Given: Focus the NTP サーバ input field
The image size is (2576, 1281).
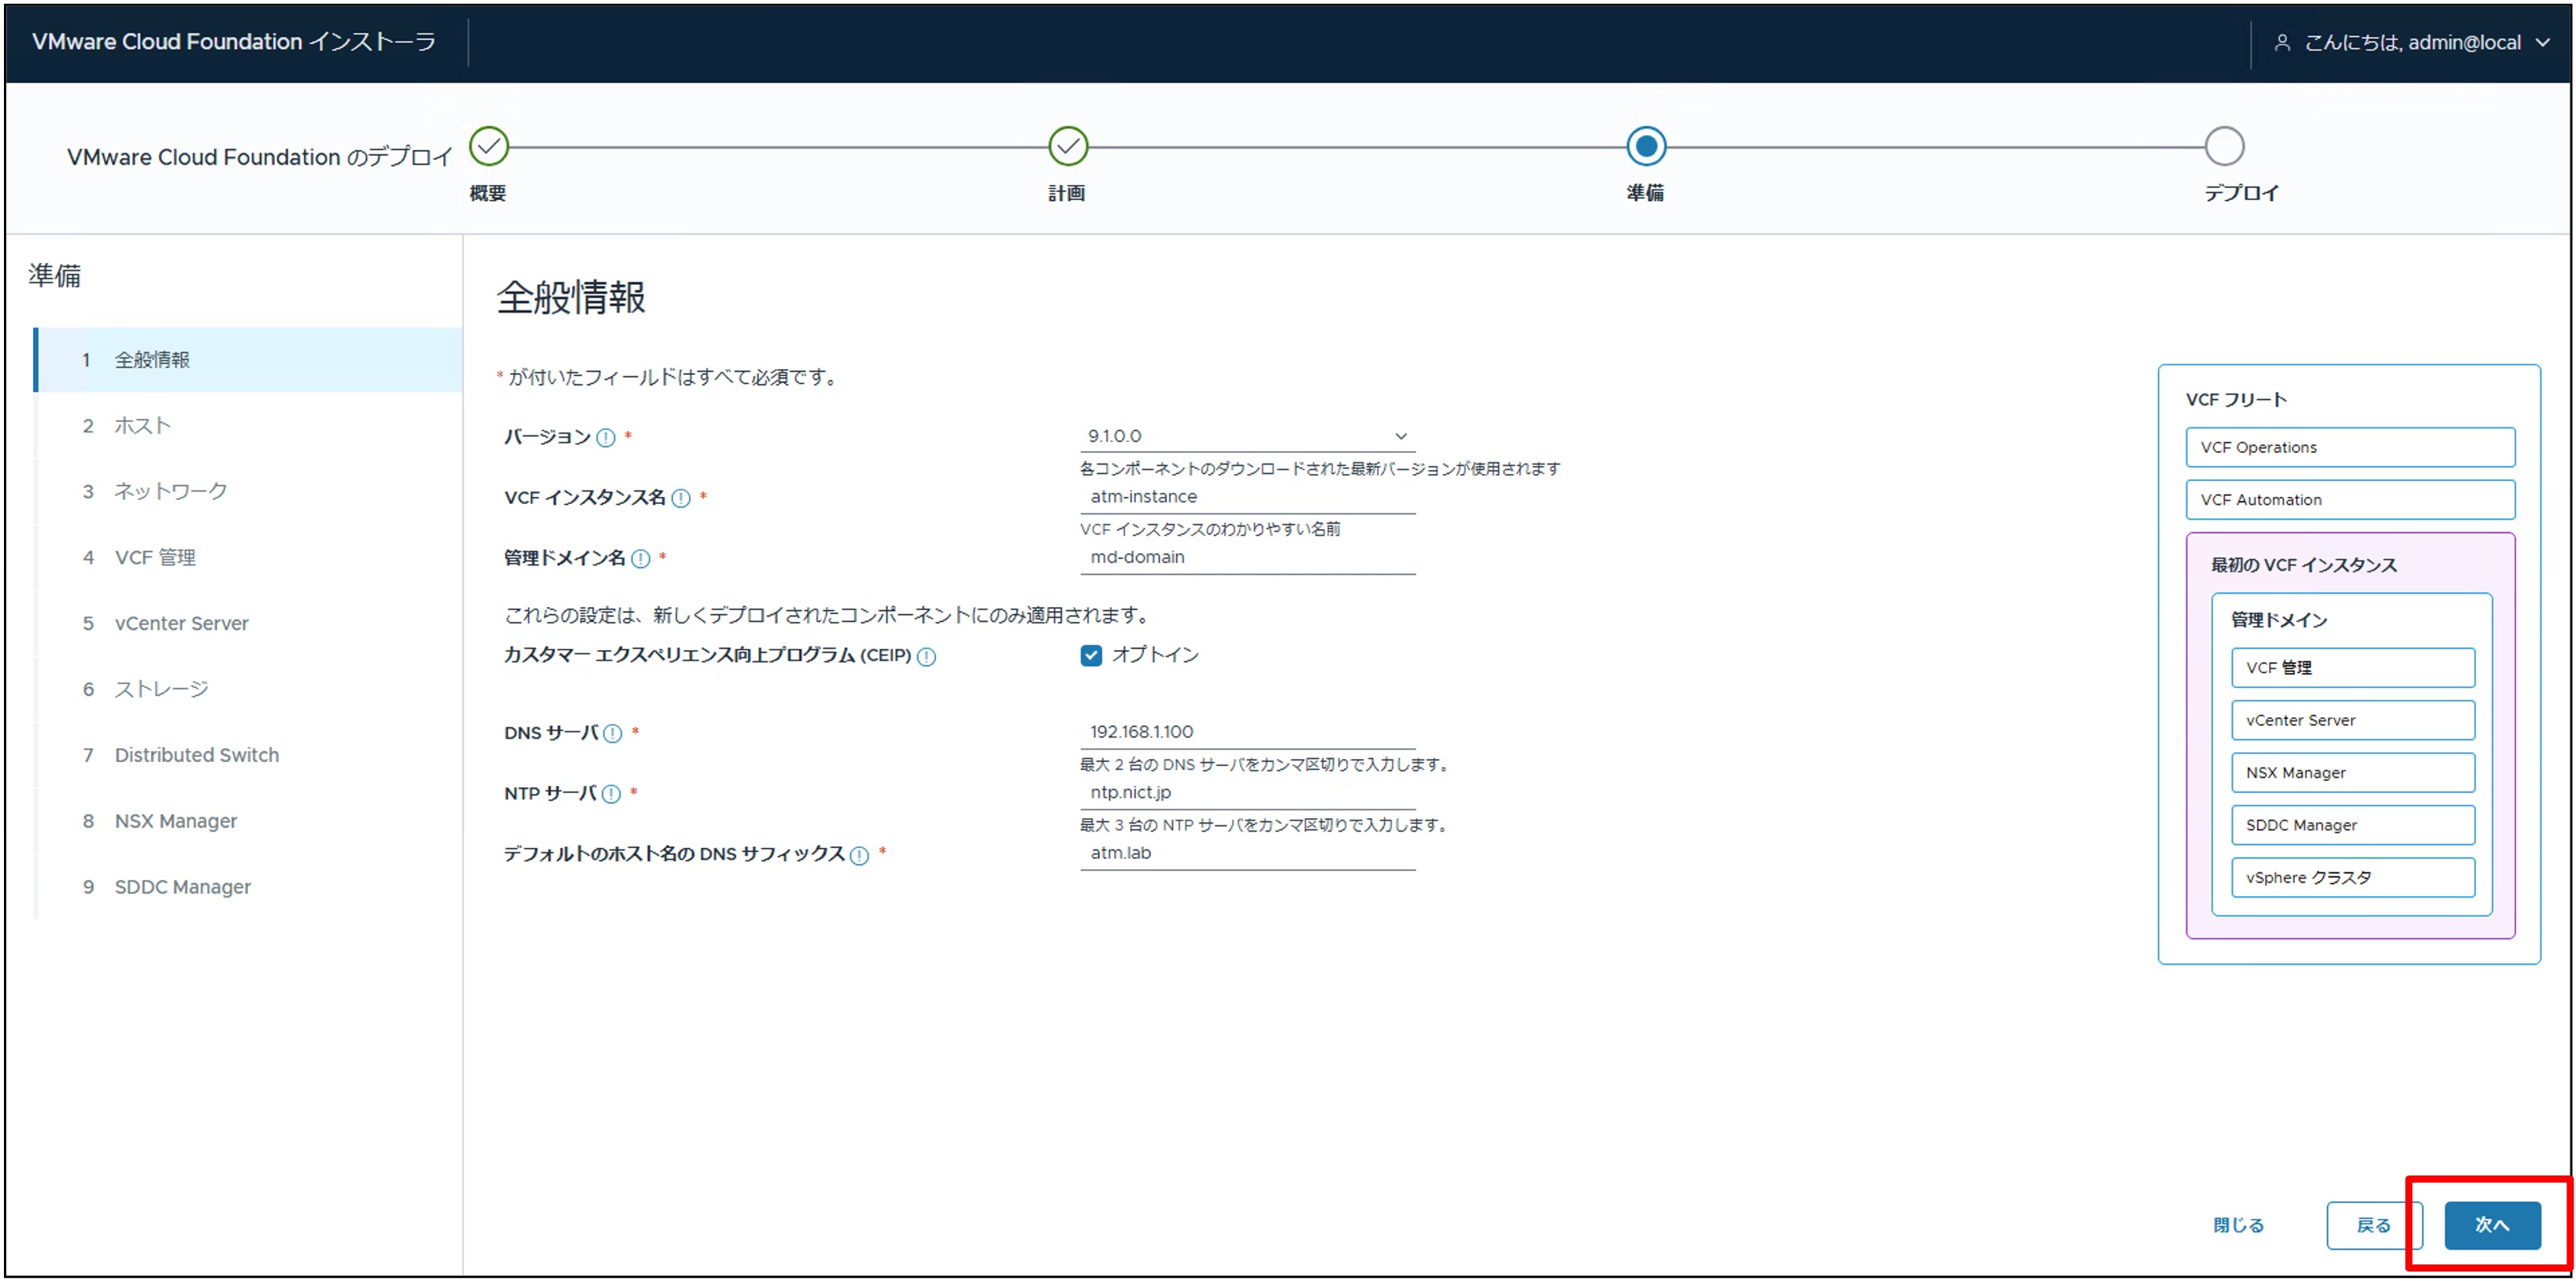Looking at the screenshot, I should tap(1247, 793).
